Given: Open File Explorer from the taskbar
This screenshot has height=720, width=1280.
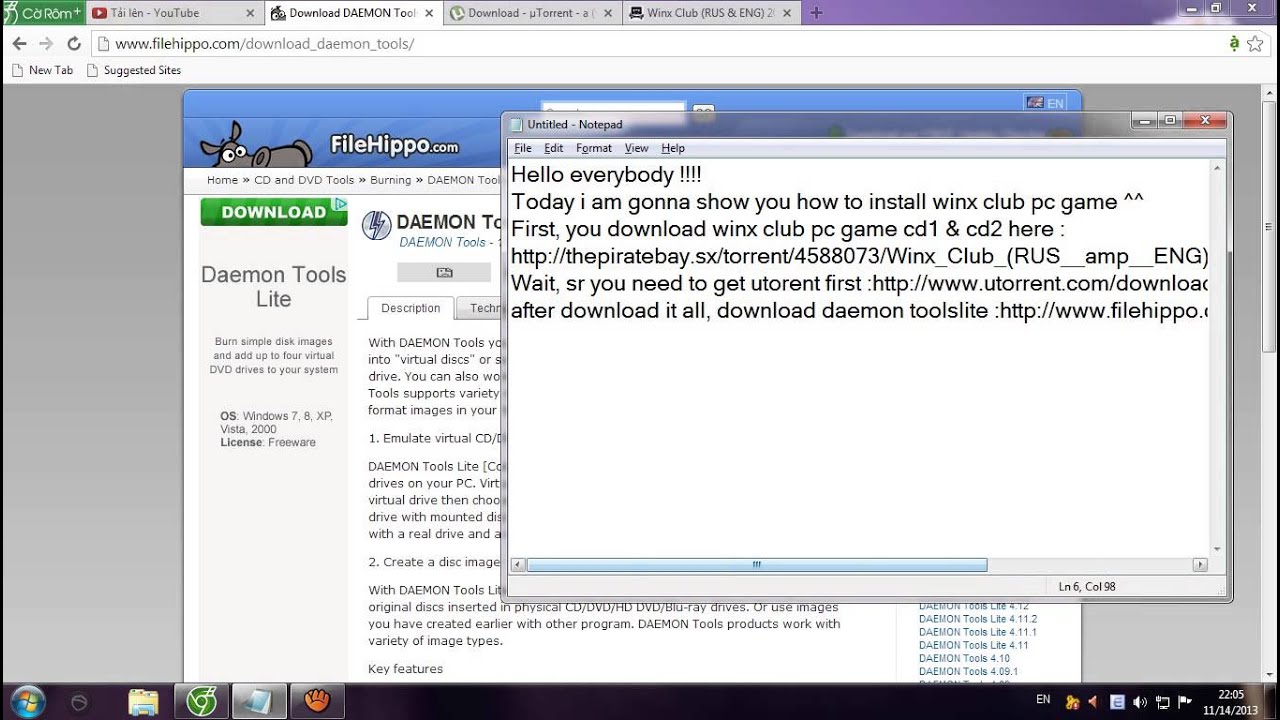Looking at the screenshot, I should click(143, 701).
